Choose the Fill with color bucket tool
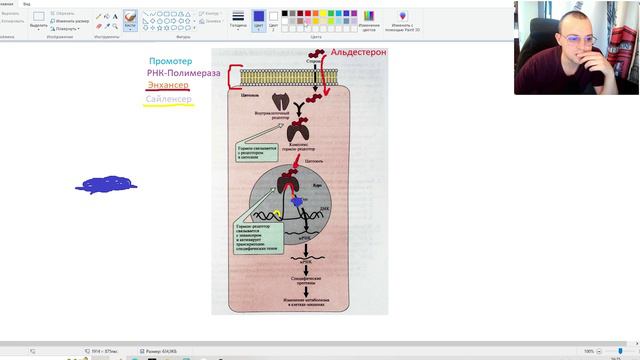 [x=107, y=16]
